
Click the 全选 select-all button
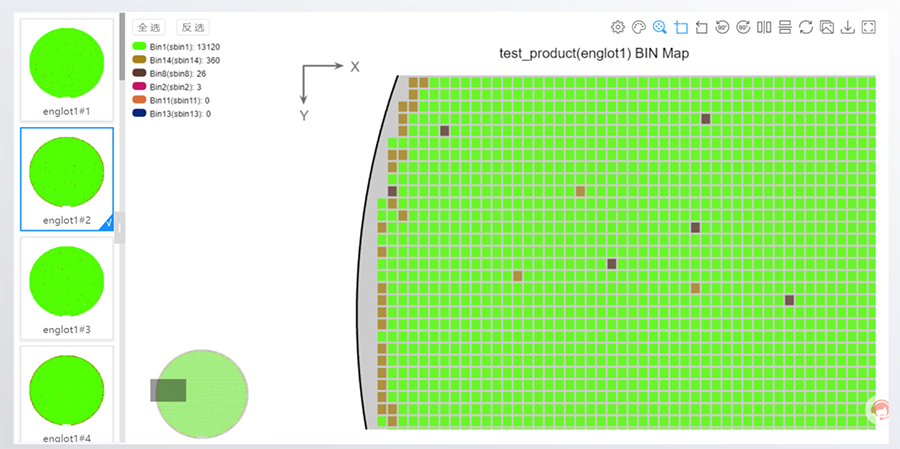pyautogui.click(x=149, y=28)
